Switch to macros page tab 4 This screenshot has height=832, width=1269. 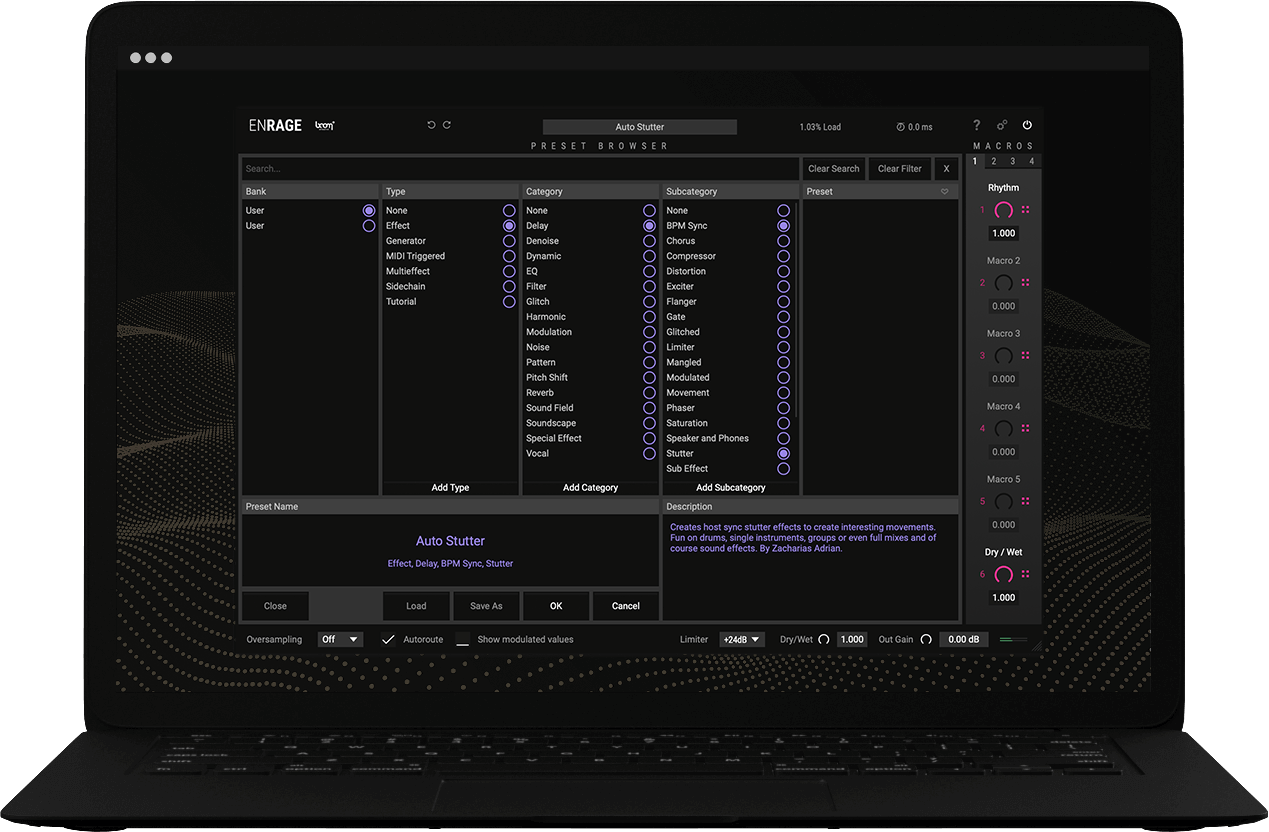point(1032,161)
